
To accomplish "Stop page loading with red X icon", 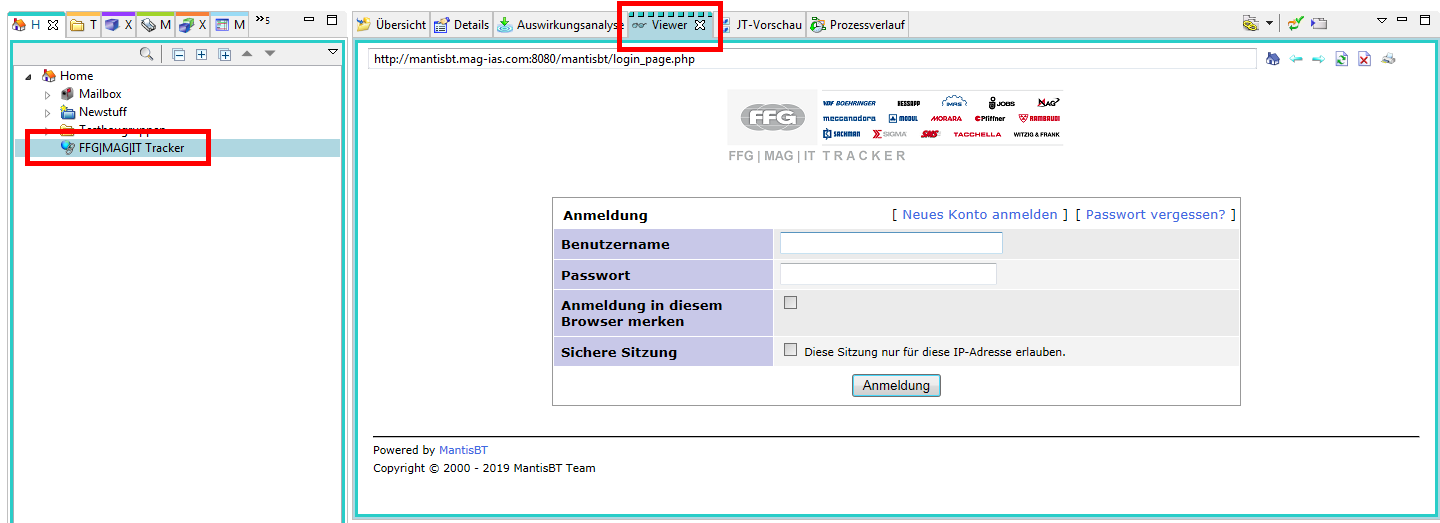I will point(1365,60).
